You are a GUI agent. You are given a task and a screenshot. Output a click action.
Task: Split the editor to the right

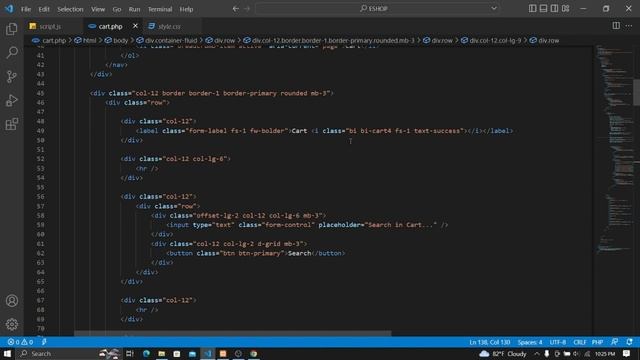pyautogui.click(x=616, y=26)
